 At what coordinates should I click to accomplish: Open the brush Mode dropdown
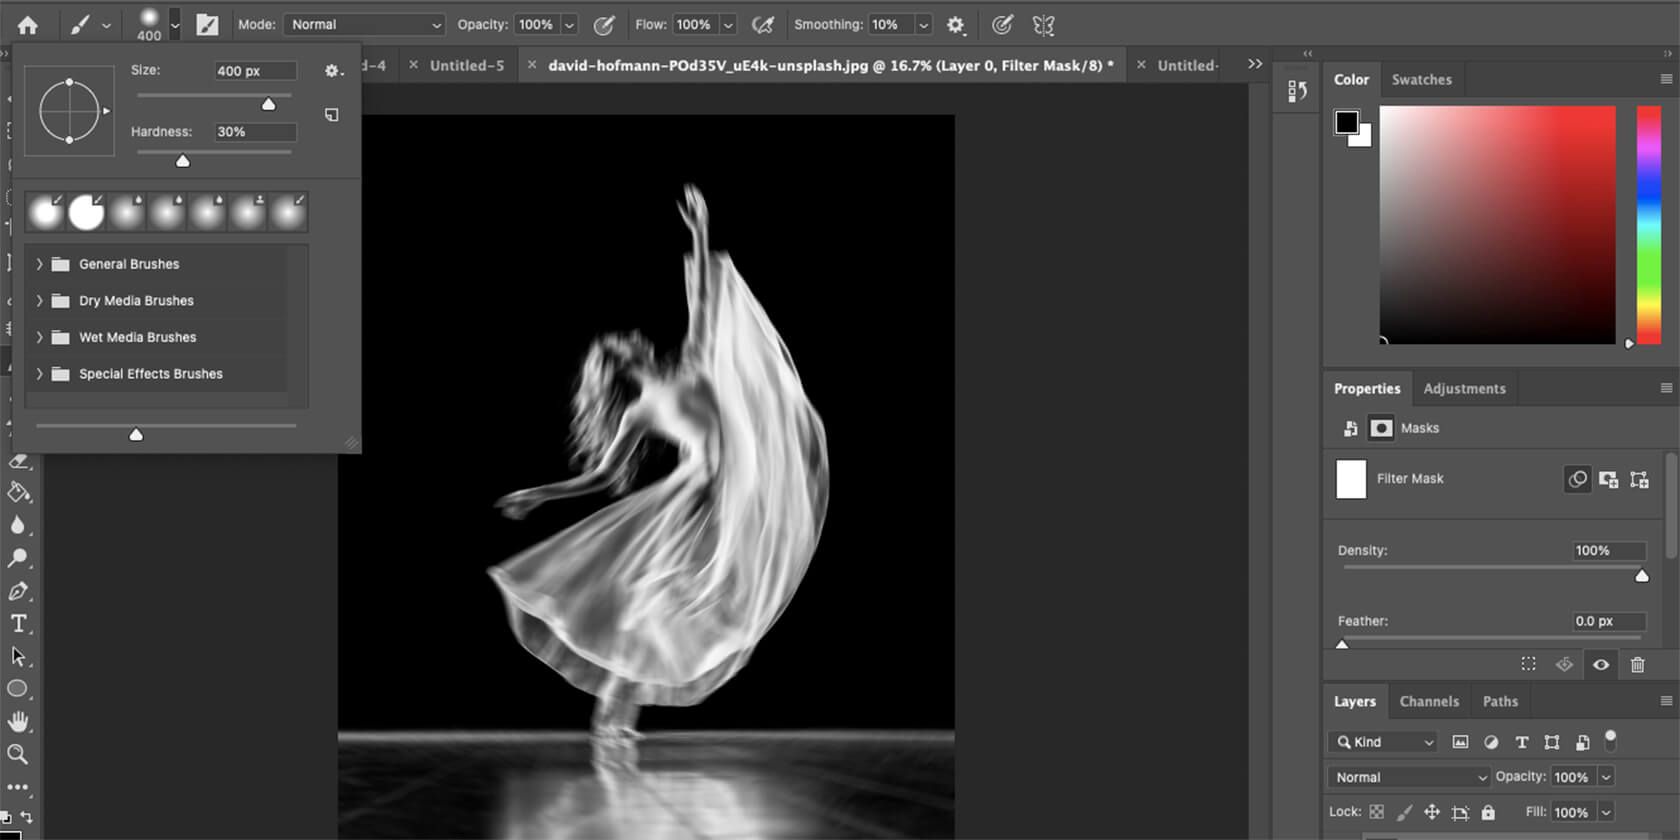[x=365, y=25]
